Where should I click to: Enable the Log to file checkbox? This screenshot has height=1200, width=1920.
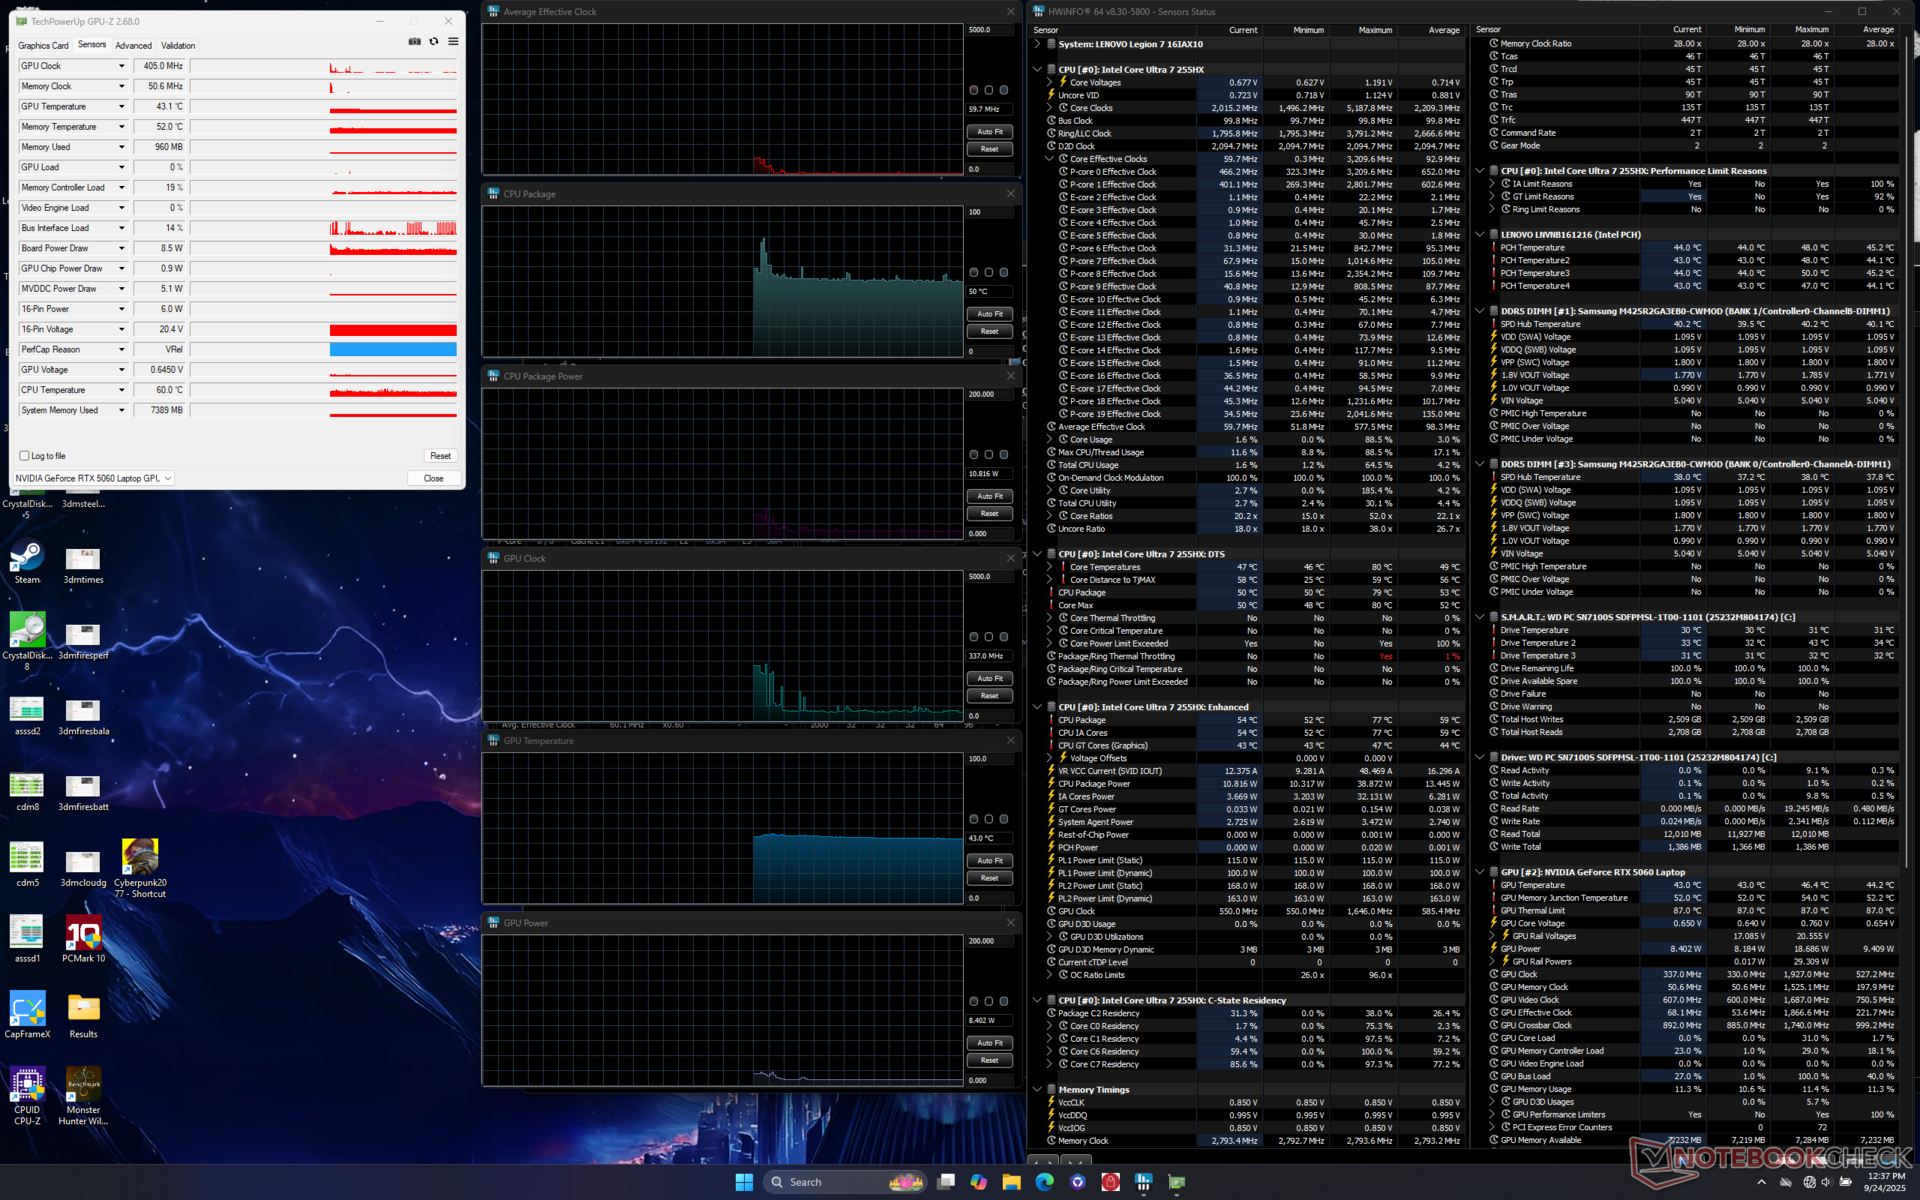pos(25,456)
